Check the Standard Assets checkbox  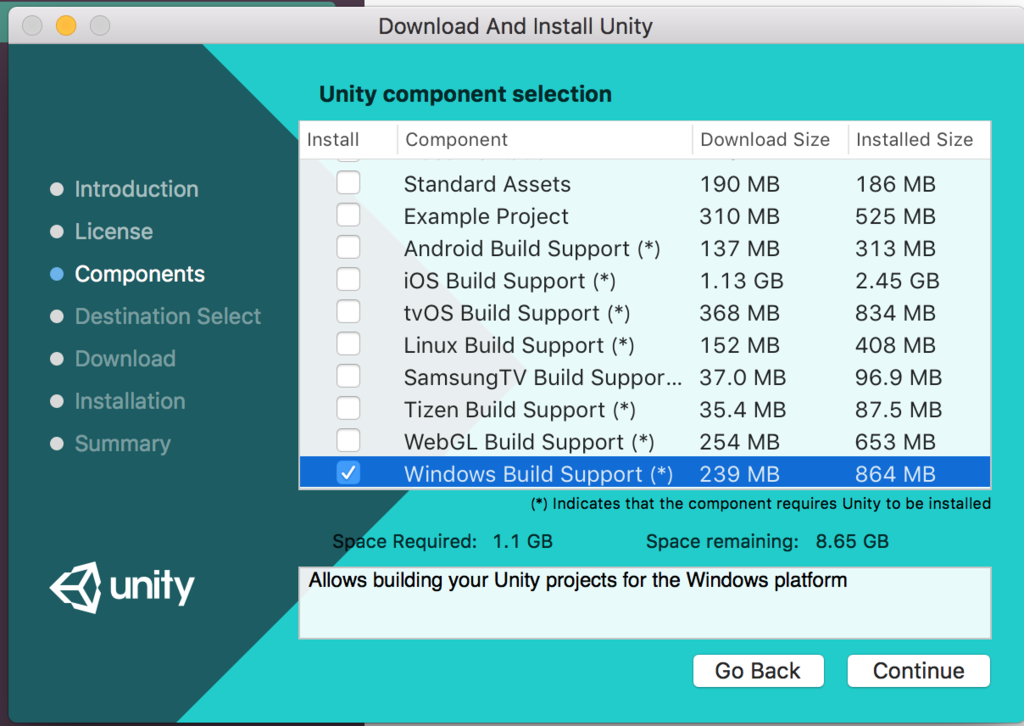click(348, 183)
